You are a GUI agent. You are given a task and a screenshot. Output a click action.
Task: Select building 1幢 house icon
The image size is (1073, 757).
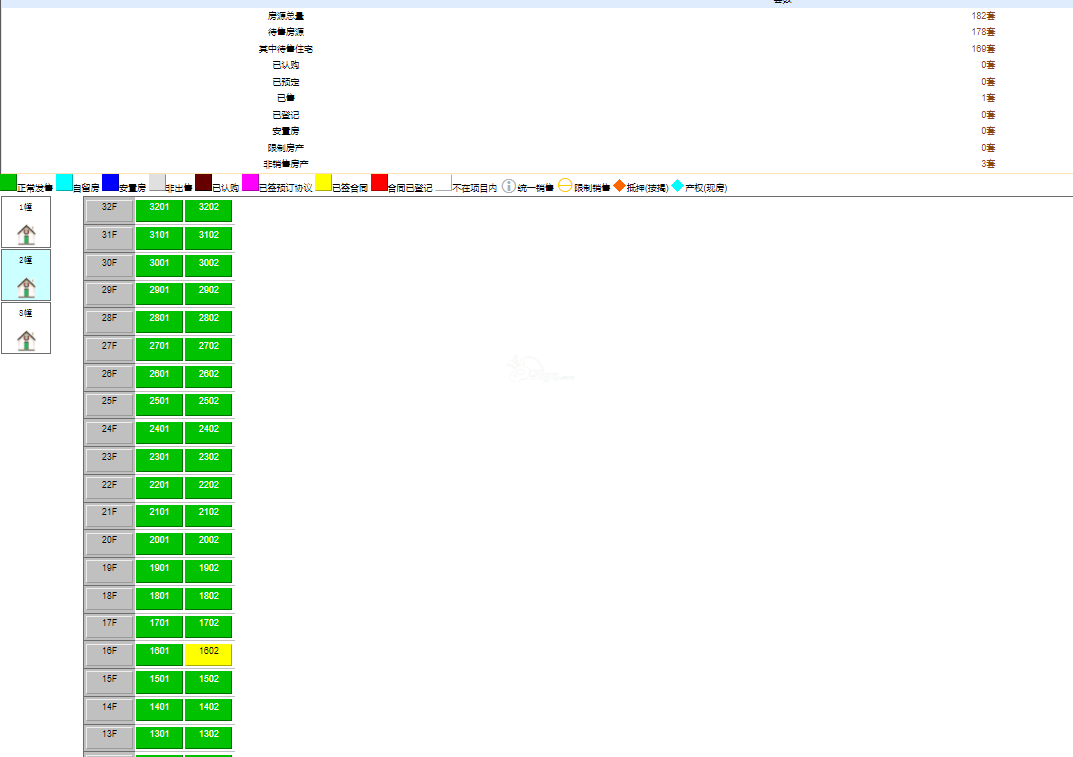point(26,233)
